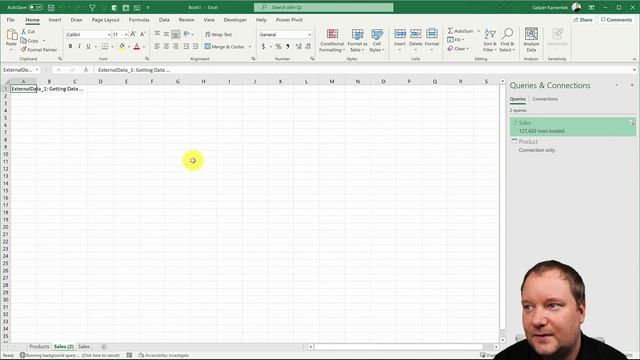Toggle Italic formatting
The height and width of the screenshot is (360, 640).
coord(79,47)
